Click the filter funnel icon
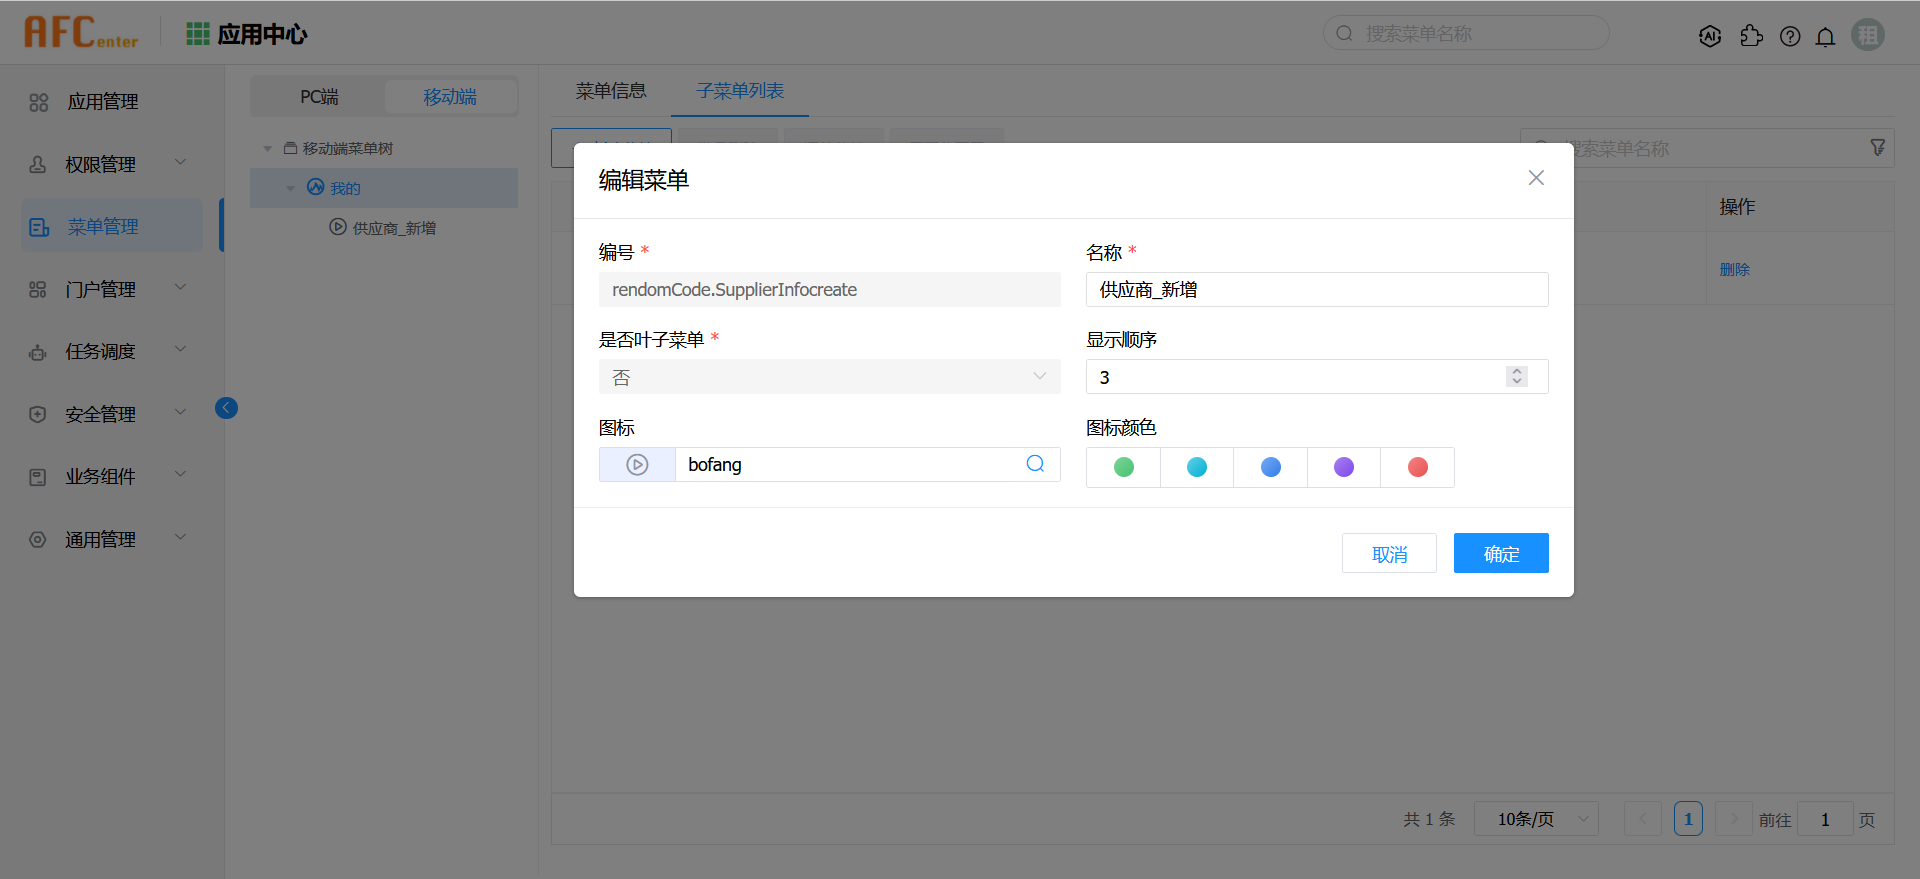 pos(1877,148)
